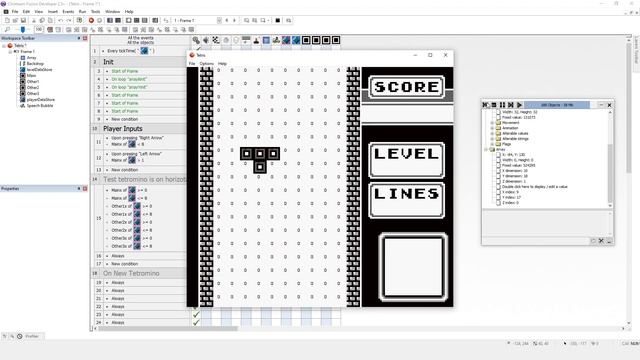Collapse Frame 1 node in workspace tree
The height and width of the screenshot is (360, 640).
point(10,52)
